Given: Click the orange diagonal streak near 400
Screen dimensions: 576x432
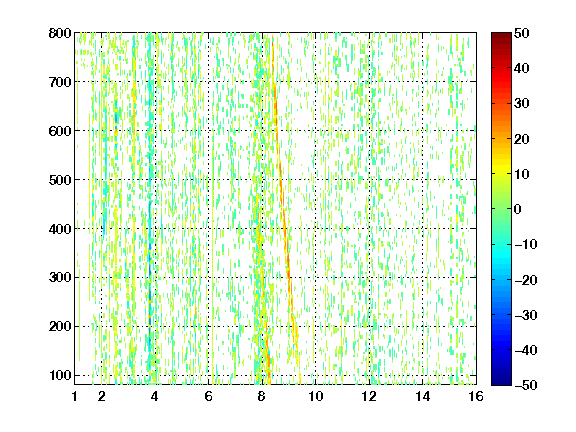Looking at the screenshot, I should (285, 228).
